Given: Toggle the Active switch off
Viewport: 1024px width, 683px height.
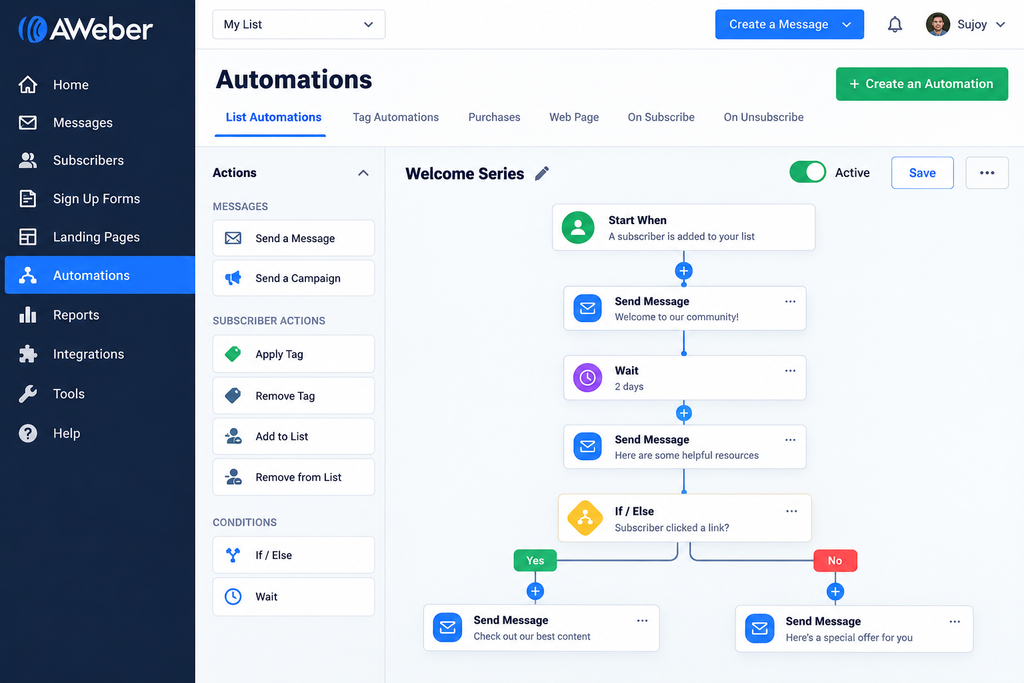Looking at the screenshot, I should point(807,172).
